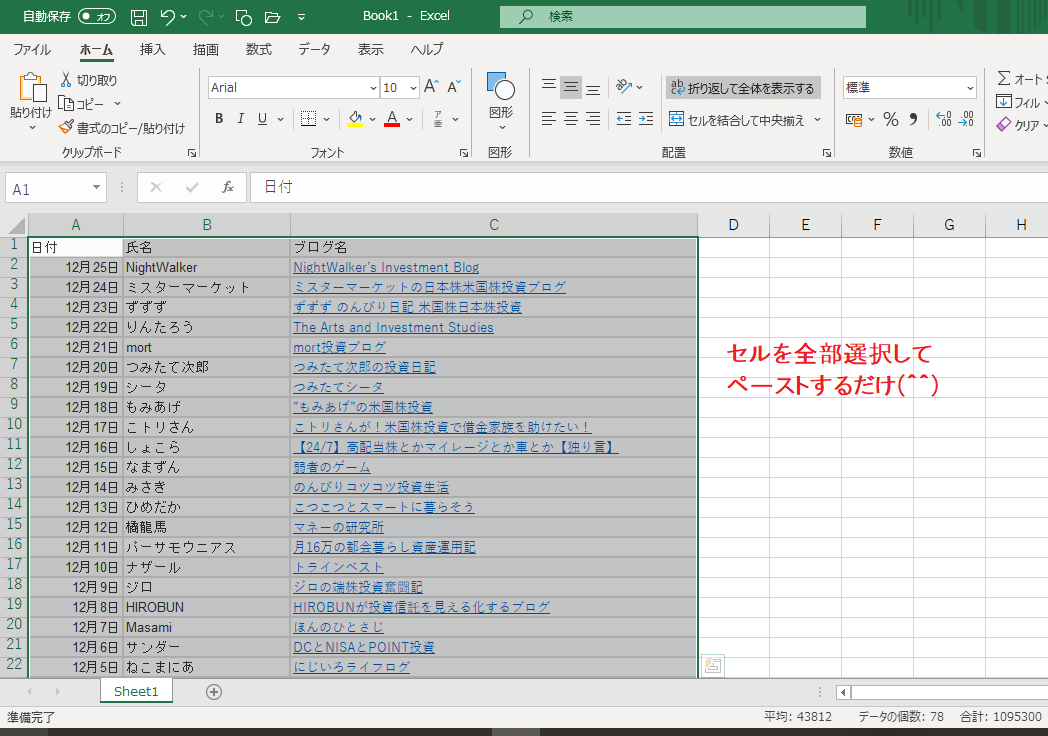Image resolution: width=1048 pixels, height=736 pixels.
Task: Click the bottom align icon
Action: tap(593, 88)
